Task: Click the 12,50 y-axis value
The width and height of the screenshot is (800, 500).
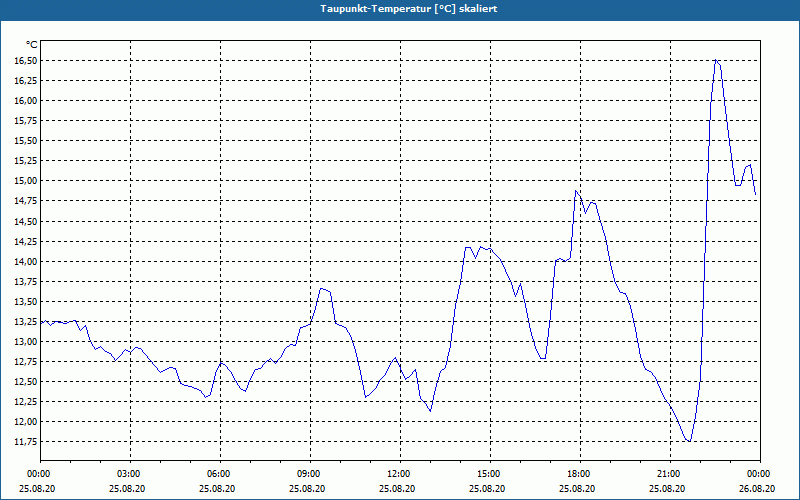Action: [25, 382]
